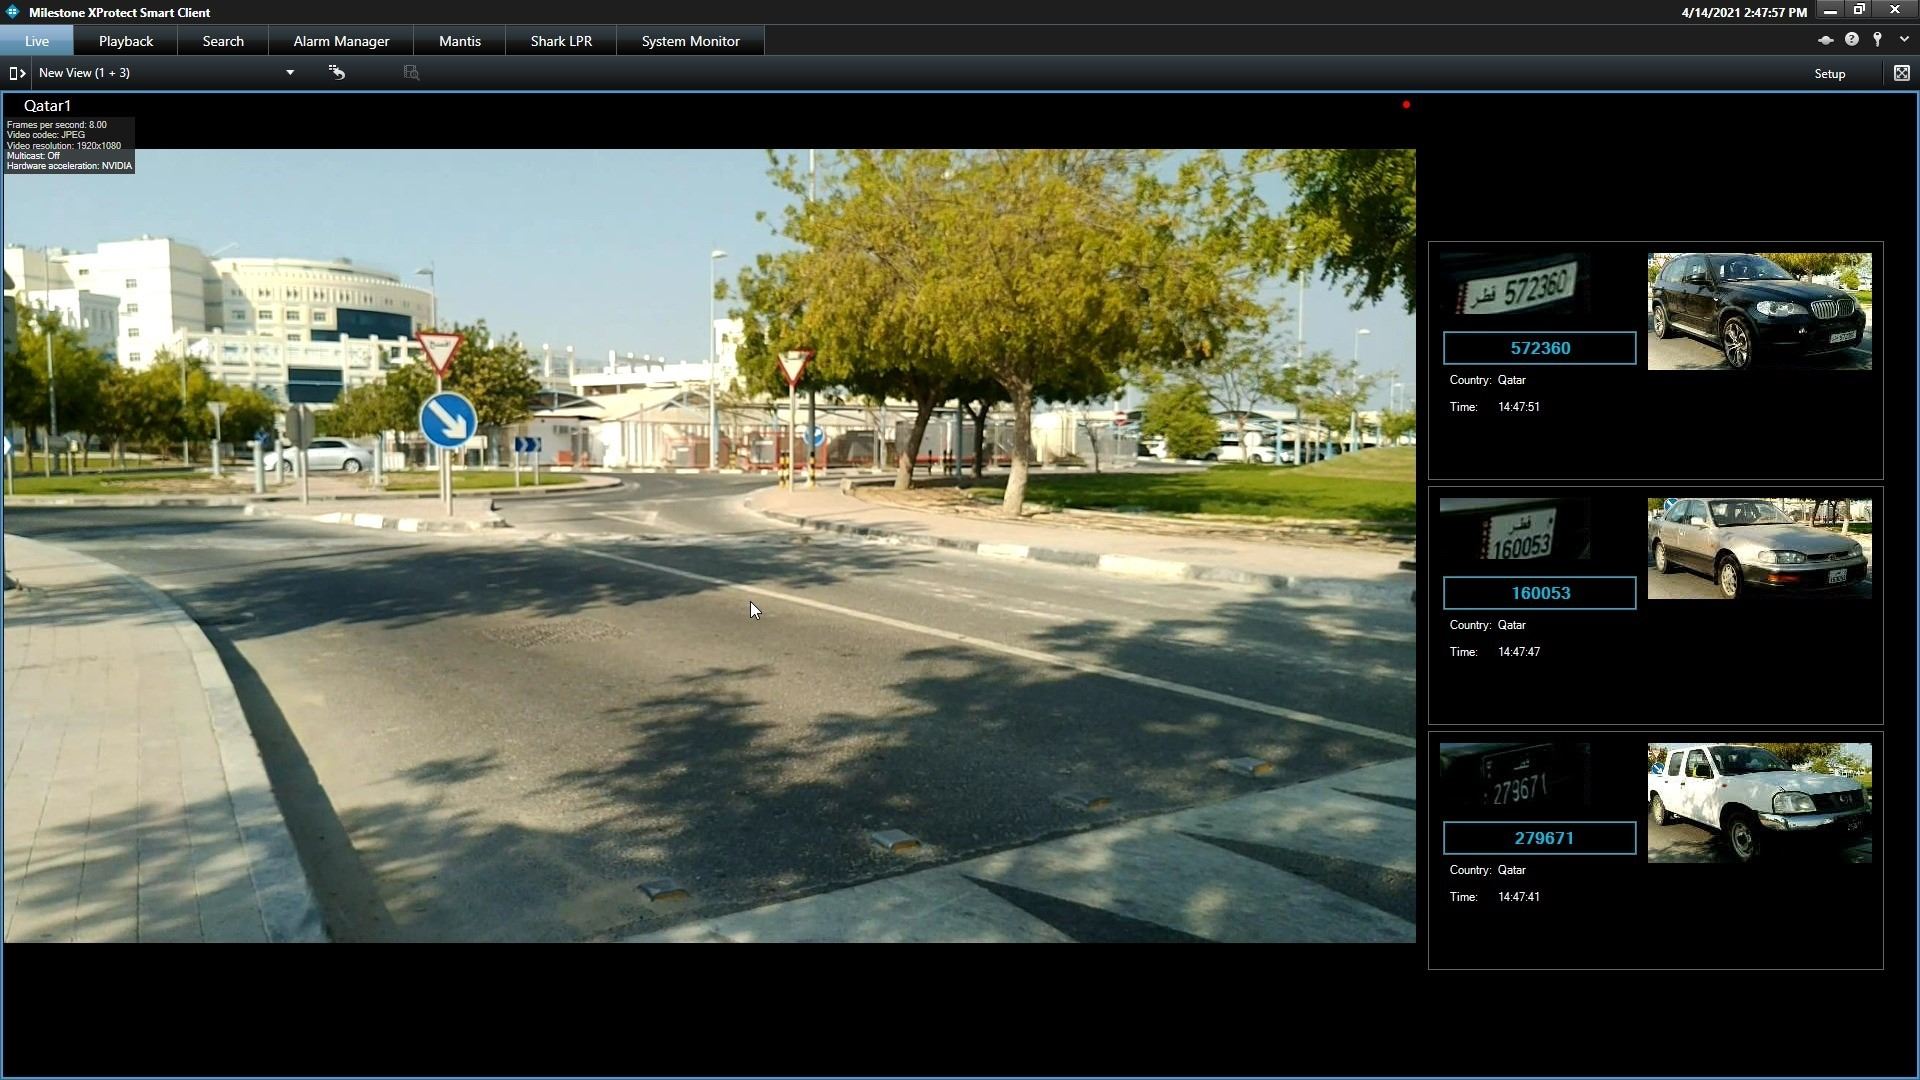Expand the top-right options chevron
The width and height of the screenshot is (1920, 1080).
[x=1904, y=40]
